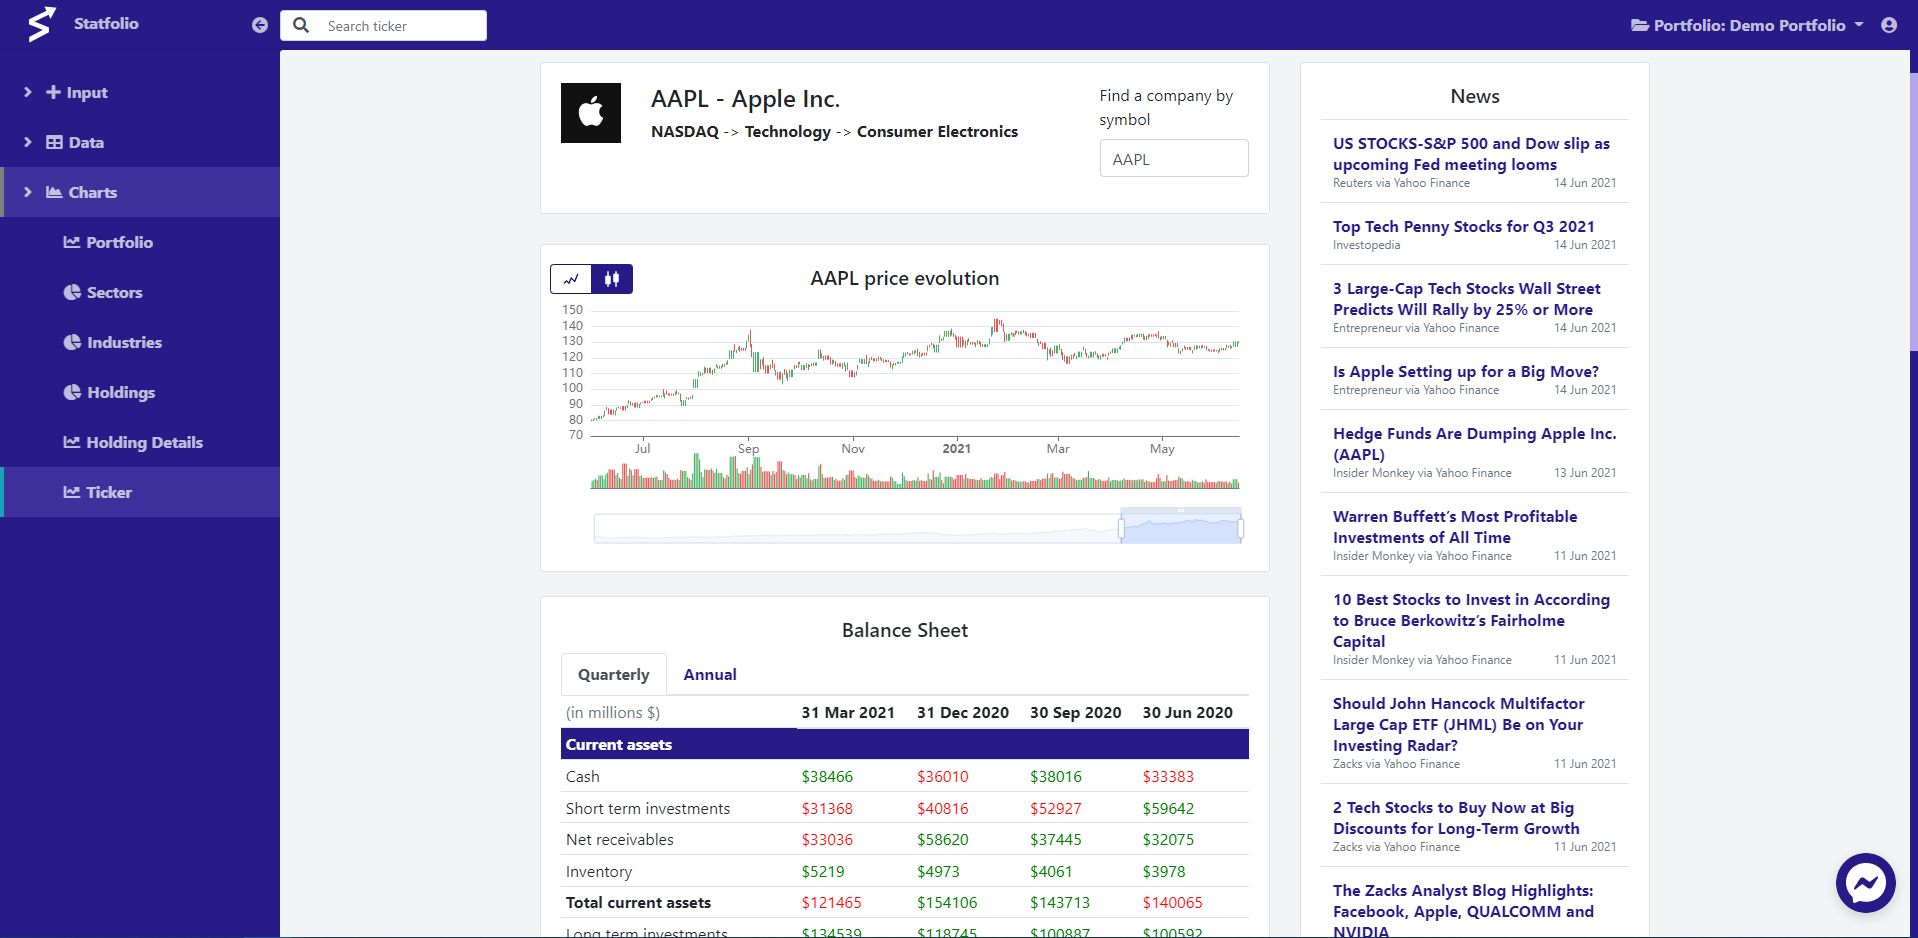This screenshot has width=1918, height=938.
Task: Click the 31 Dec 2020 column header
Action: point(963,713)
